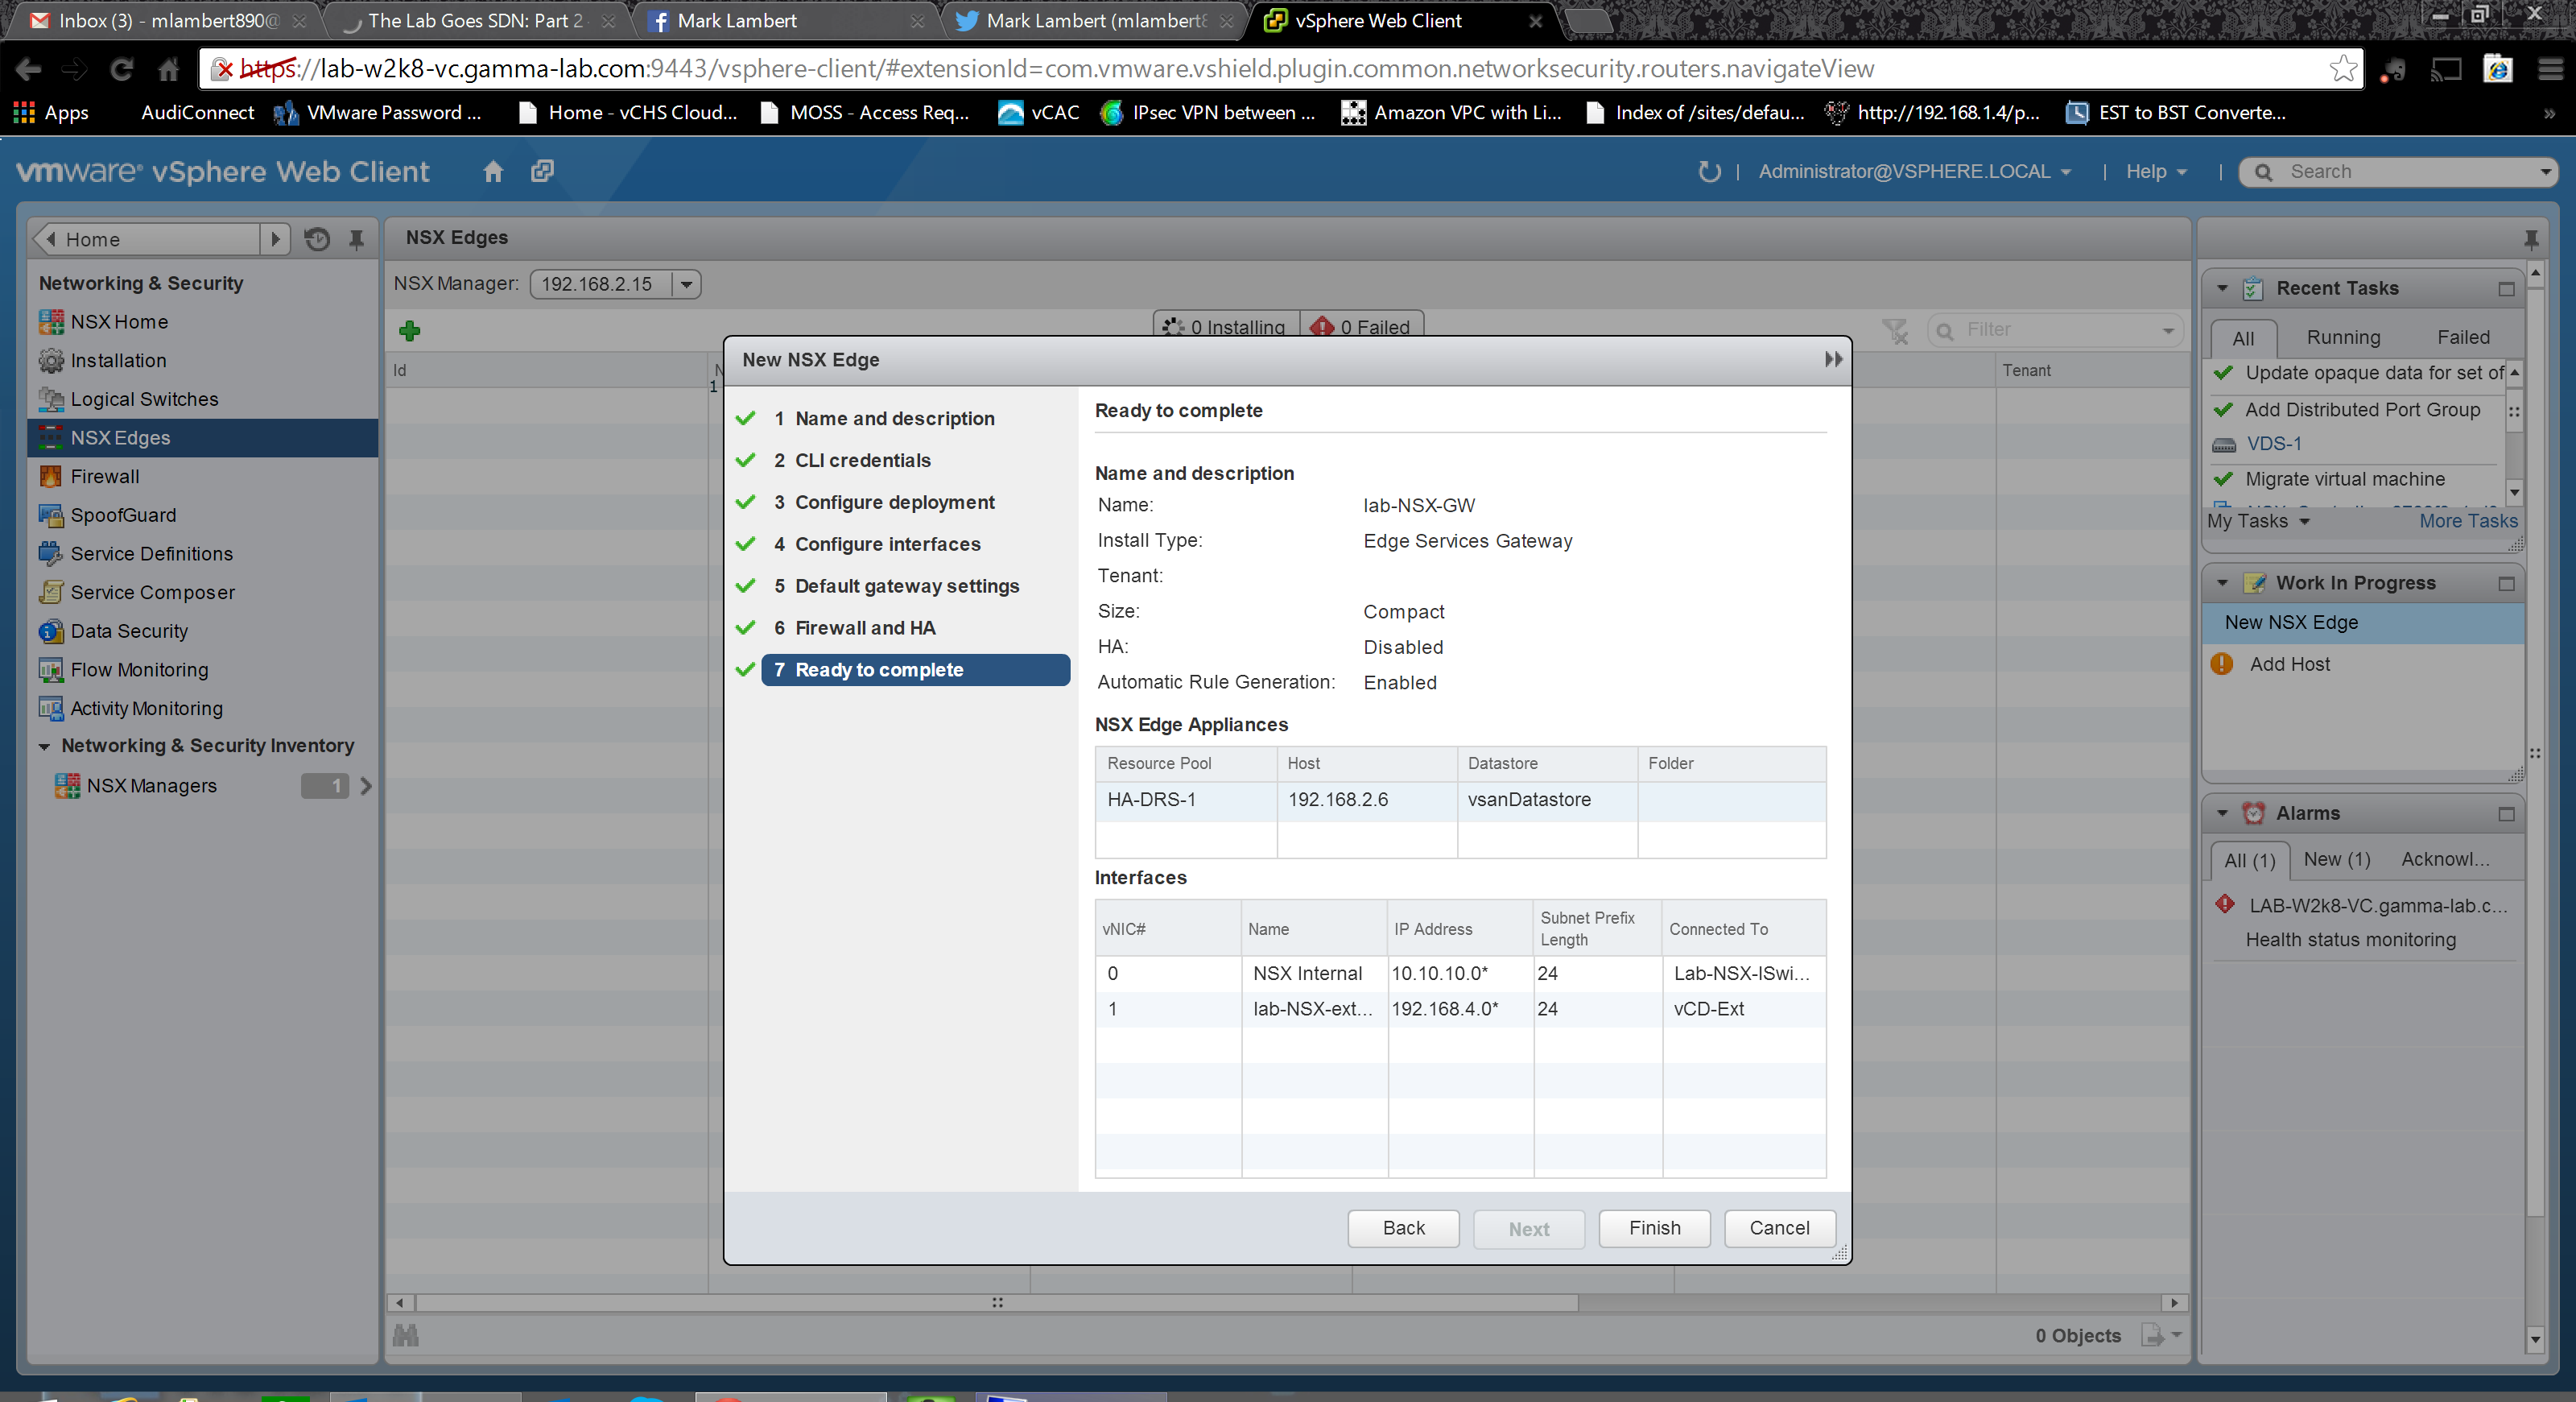Click the binoculars find icon
2576x1402 pixels.
click(x=406, y=1335)
